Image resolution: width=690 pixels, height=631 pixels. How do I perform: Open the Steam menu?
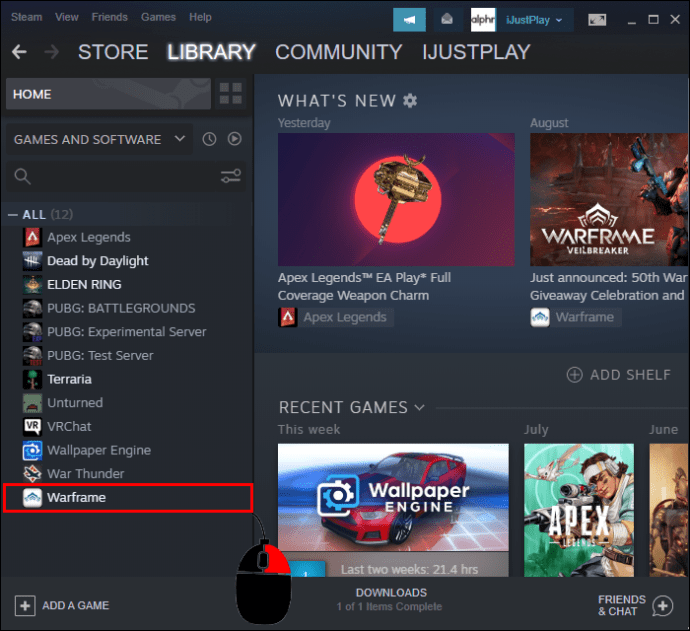pos(26,17)
